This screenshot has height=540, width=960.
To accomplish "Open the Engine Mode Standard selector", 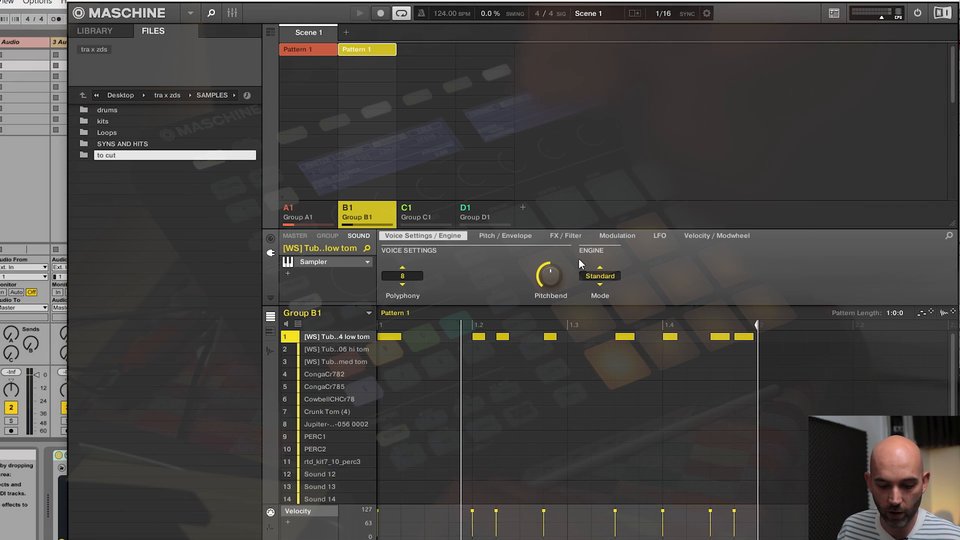I will (x=600, y=276).
